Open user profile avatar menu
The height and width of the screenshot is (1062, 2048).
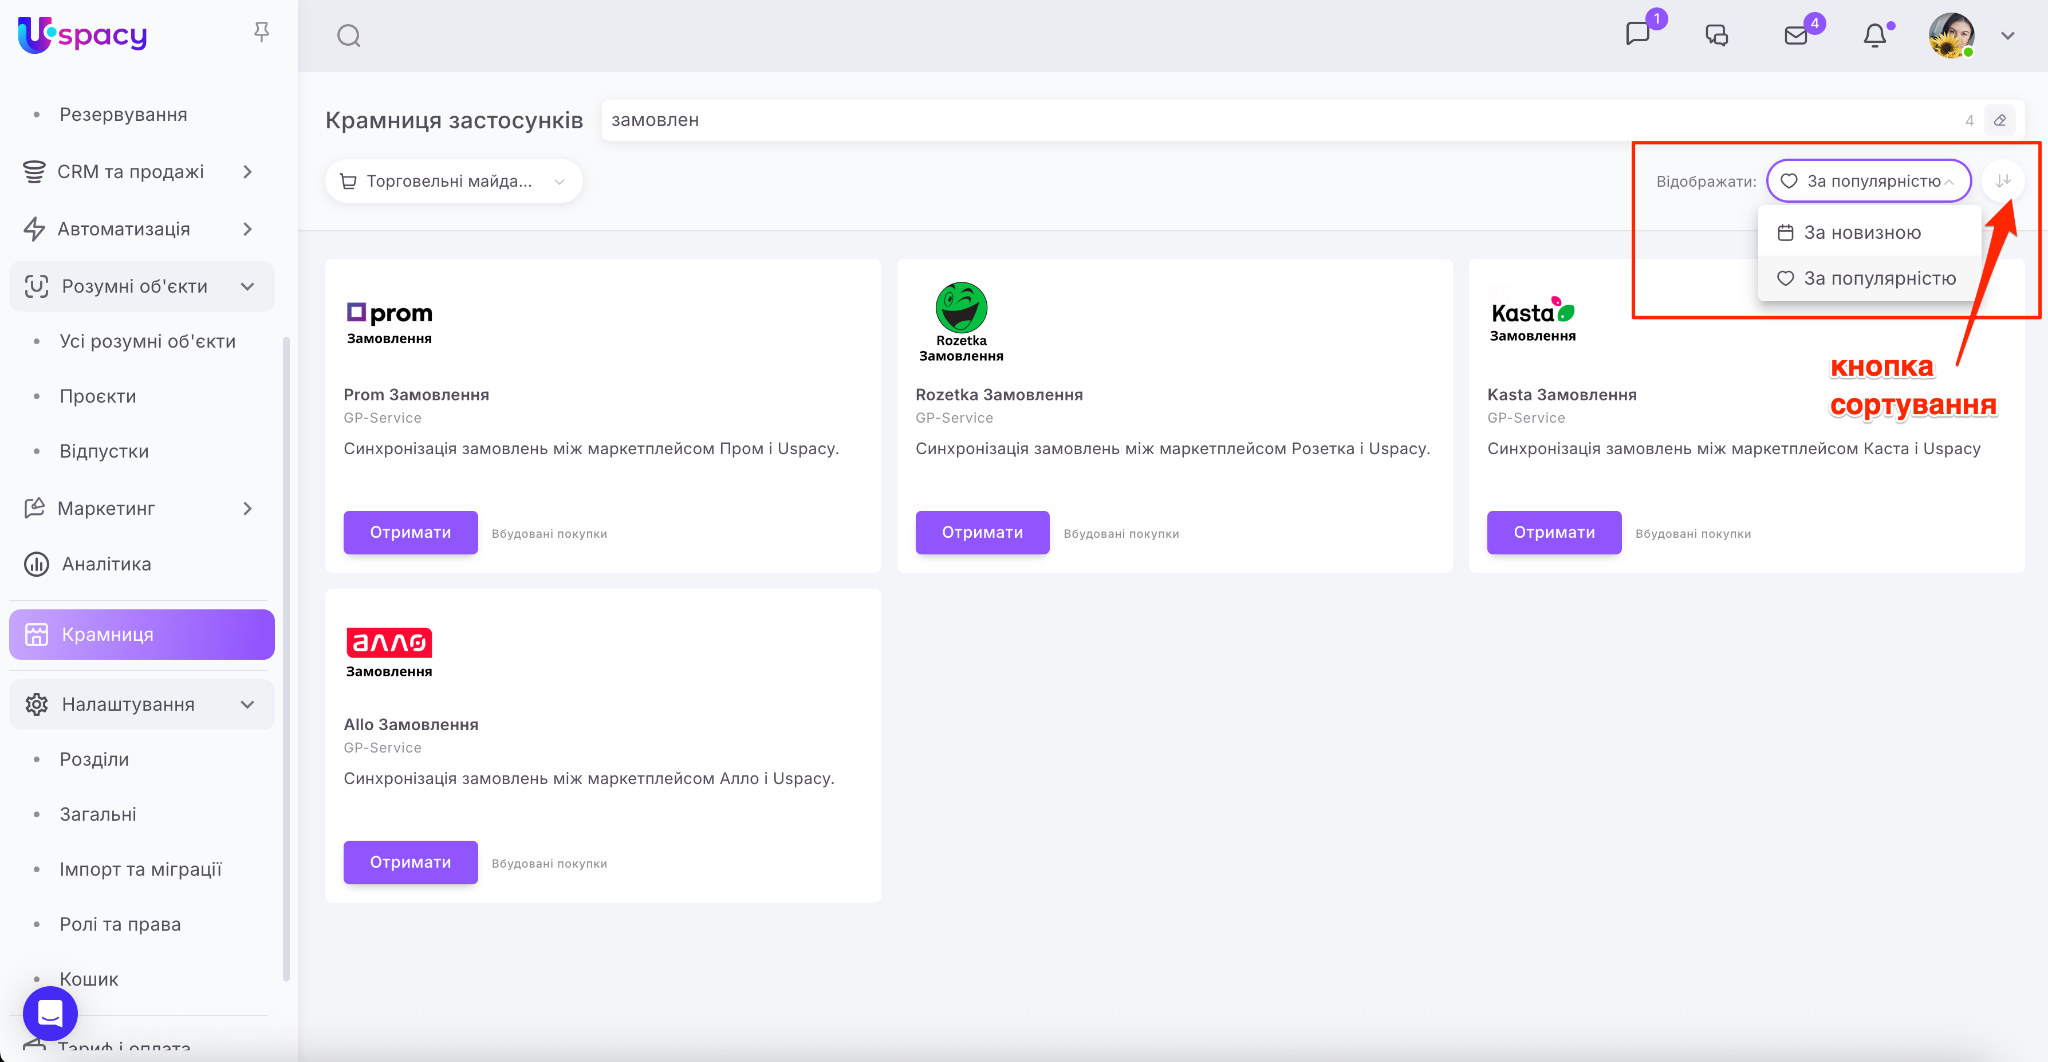pyautogui.click(x=1951, y=36)
